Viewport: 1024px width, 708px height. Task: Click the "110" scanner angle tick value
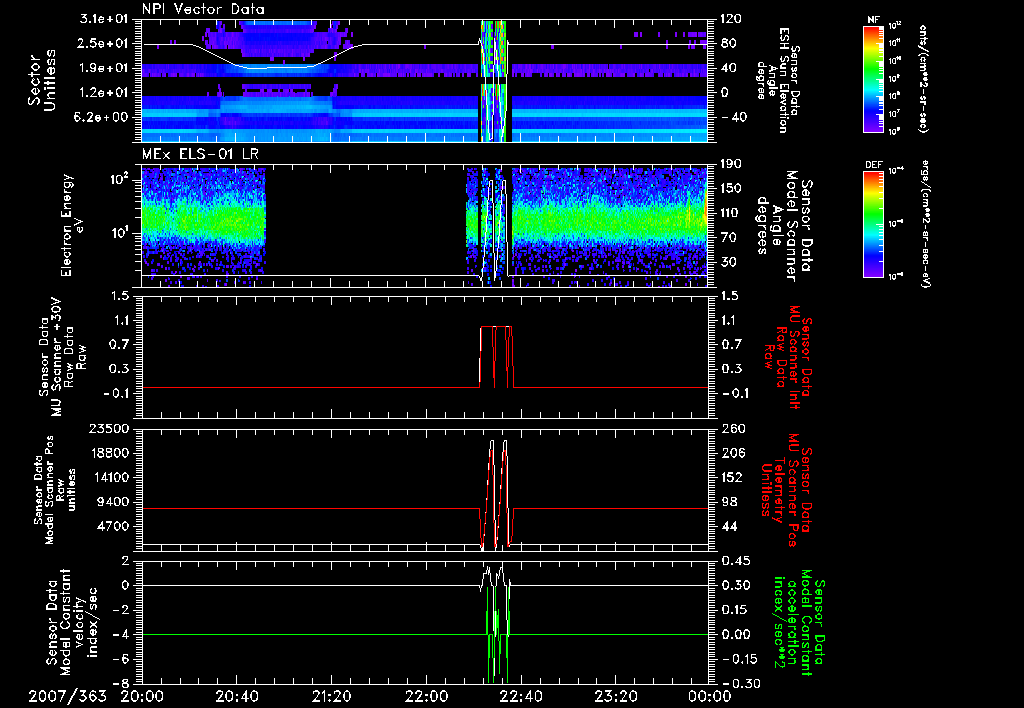731,213
